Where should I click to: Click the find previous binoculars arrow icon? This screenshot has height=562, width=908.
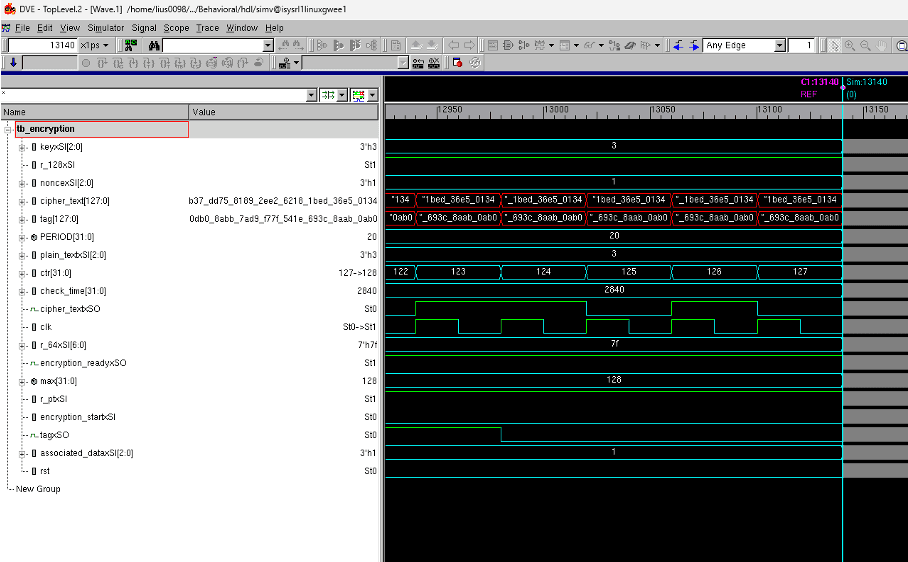(x=284, y=45)
